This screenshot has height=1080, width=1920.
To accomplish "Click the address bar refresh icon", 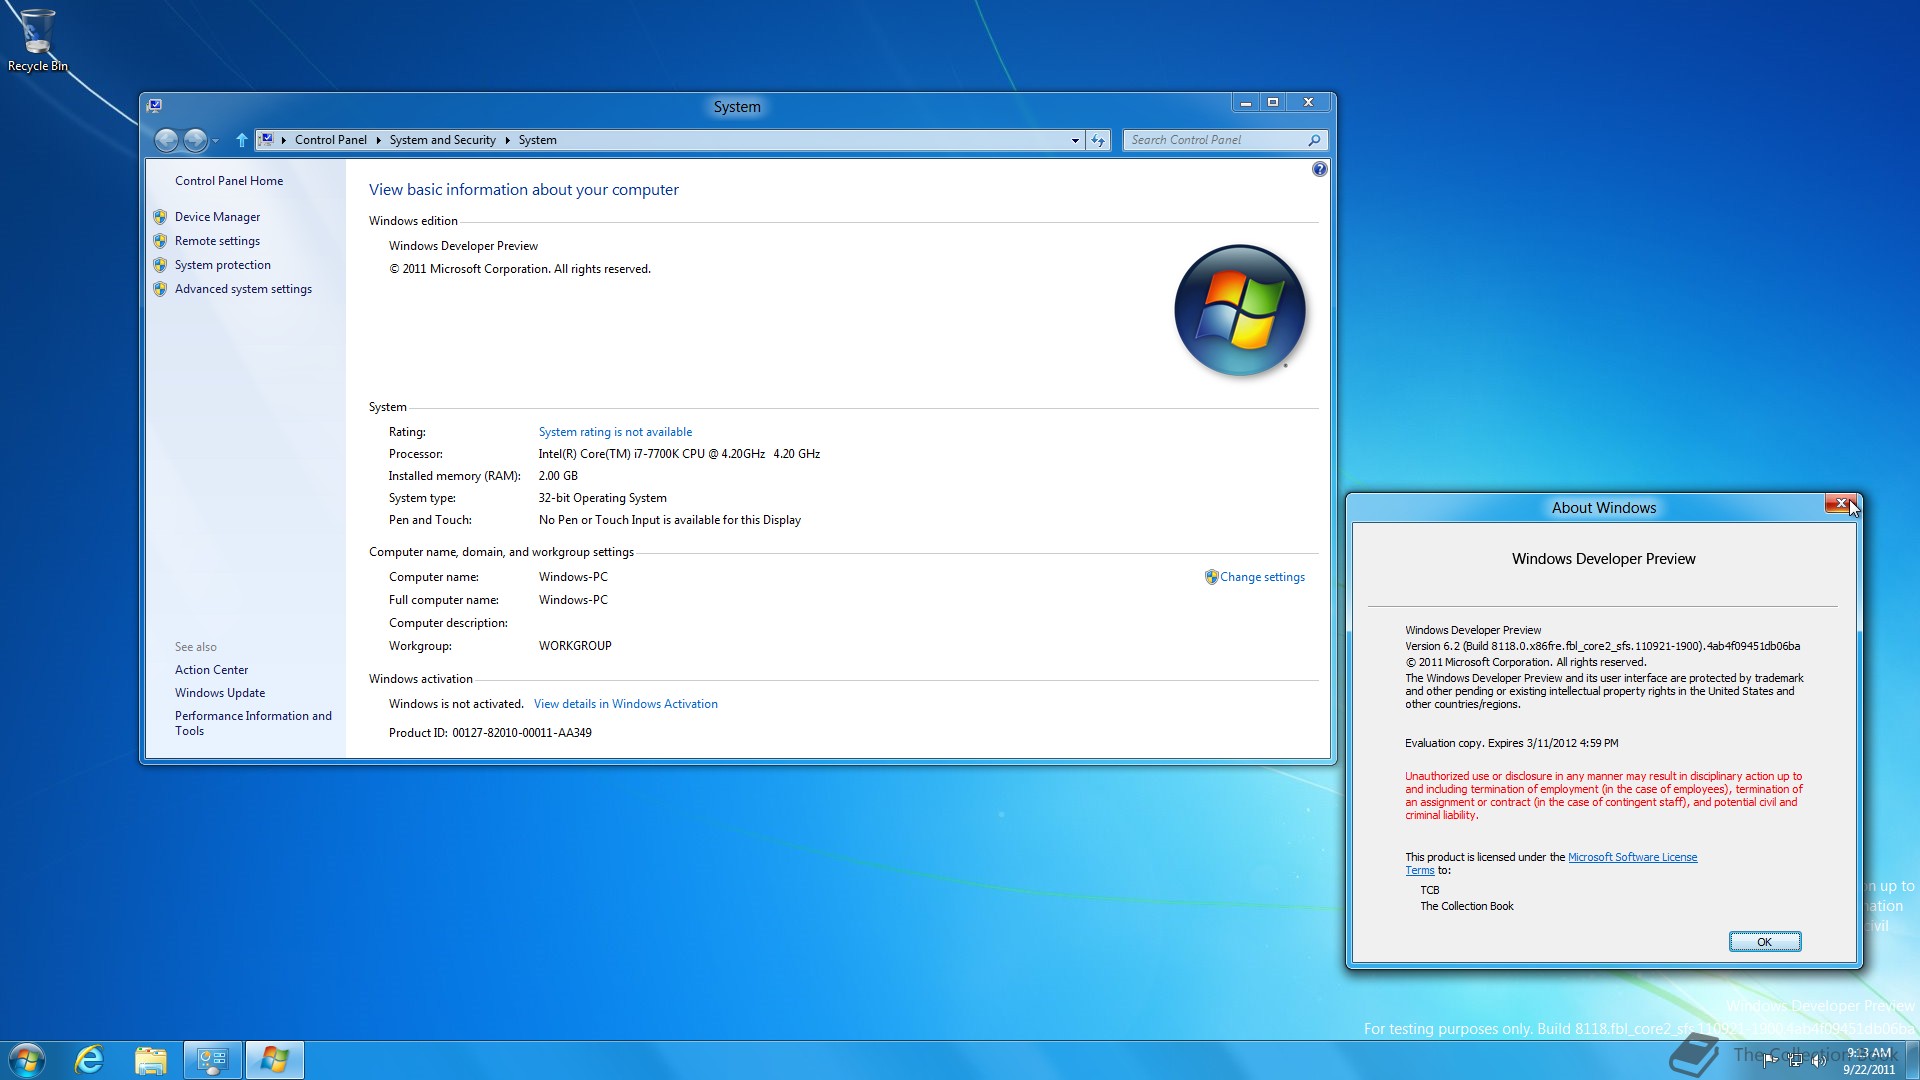I will coord(1098,141).
